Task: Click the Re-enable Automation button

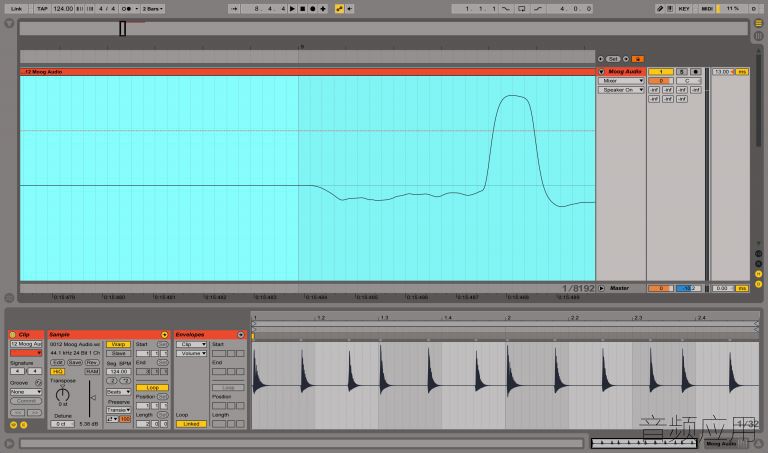Action: [350, 9]
